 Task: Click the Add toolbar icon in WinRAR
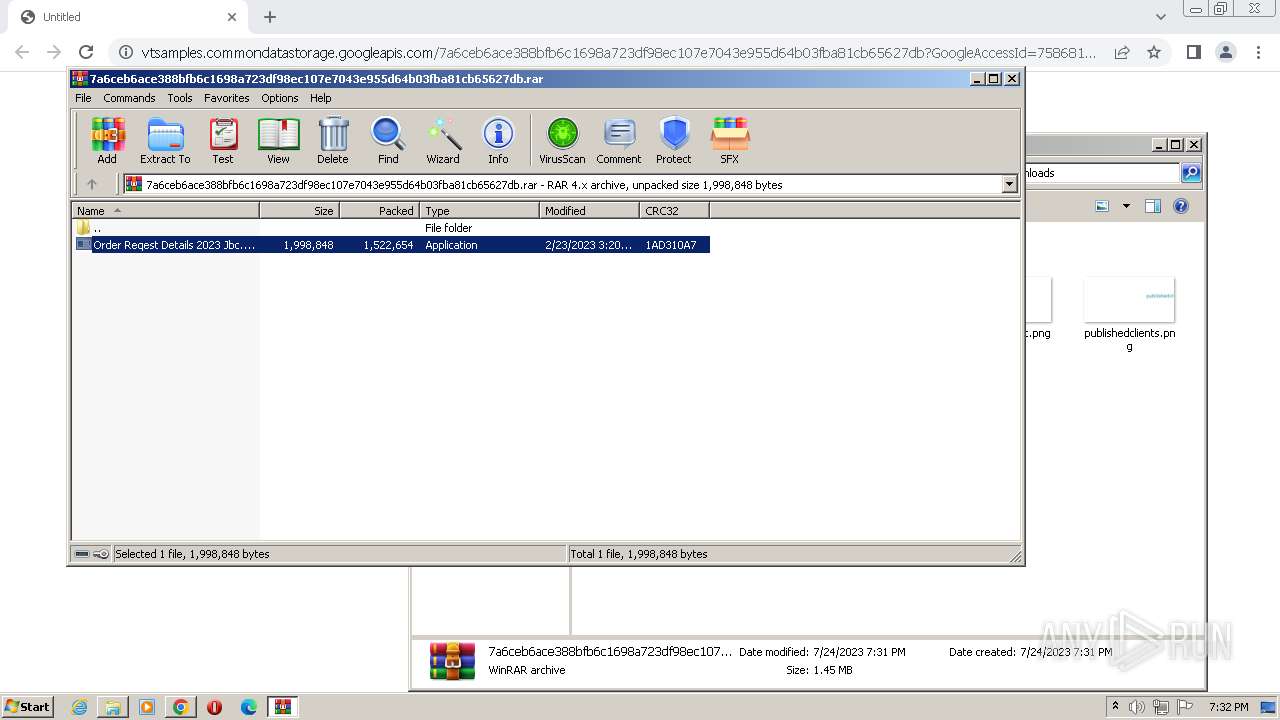(x=107, y=140)
